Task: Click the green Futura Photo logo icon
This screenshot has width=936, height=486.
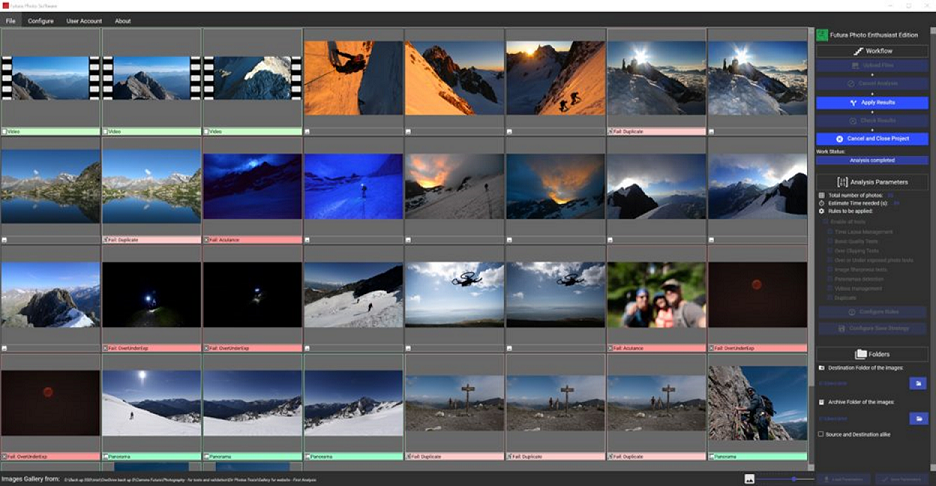Action: coord(822,35)
